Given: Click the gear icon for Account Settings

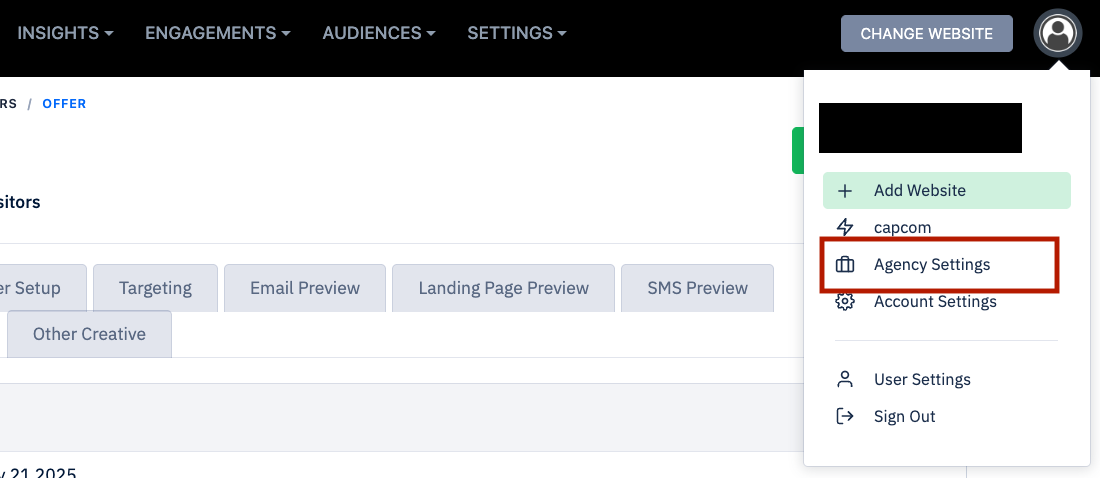Looking at the screenshot, I should (845, 301).
